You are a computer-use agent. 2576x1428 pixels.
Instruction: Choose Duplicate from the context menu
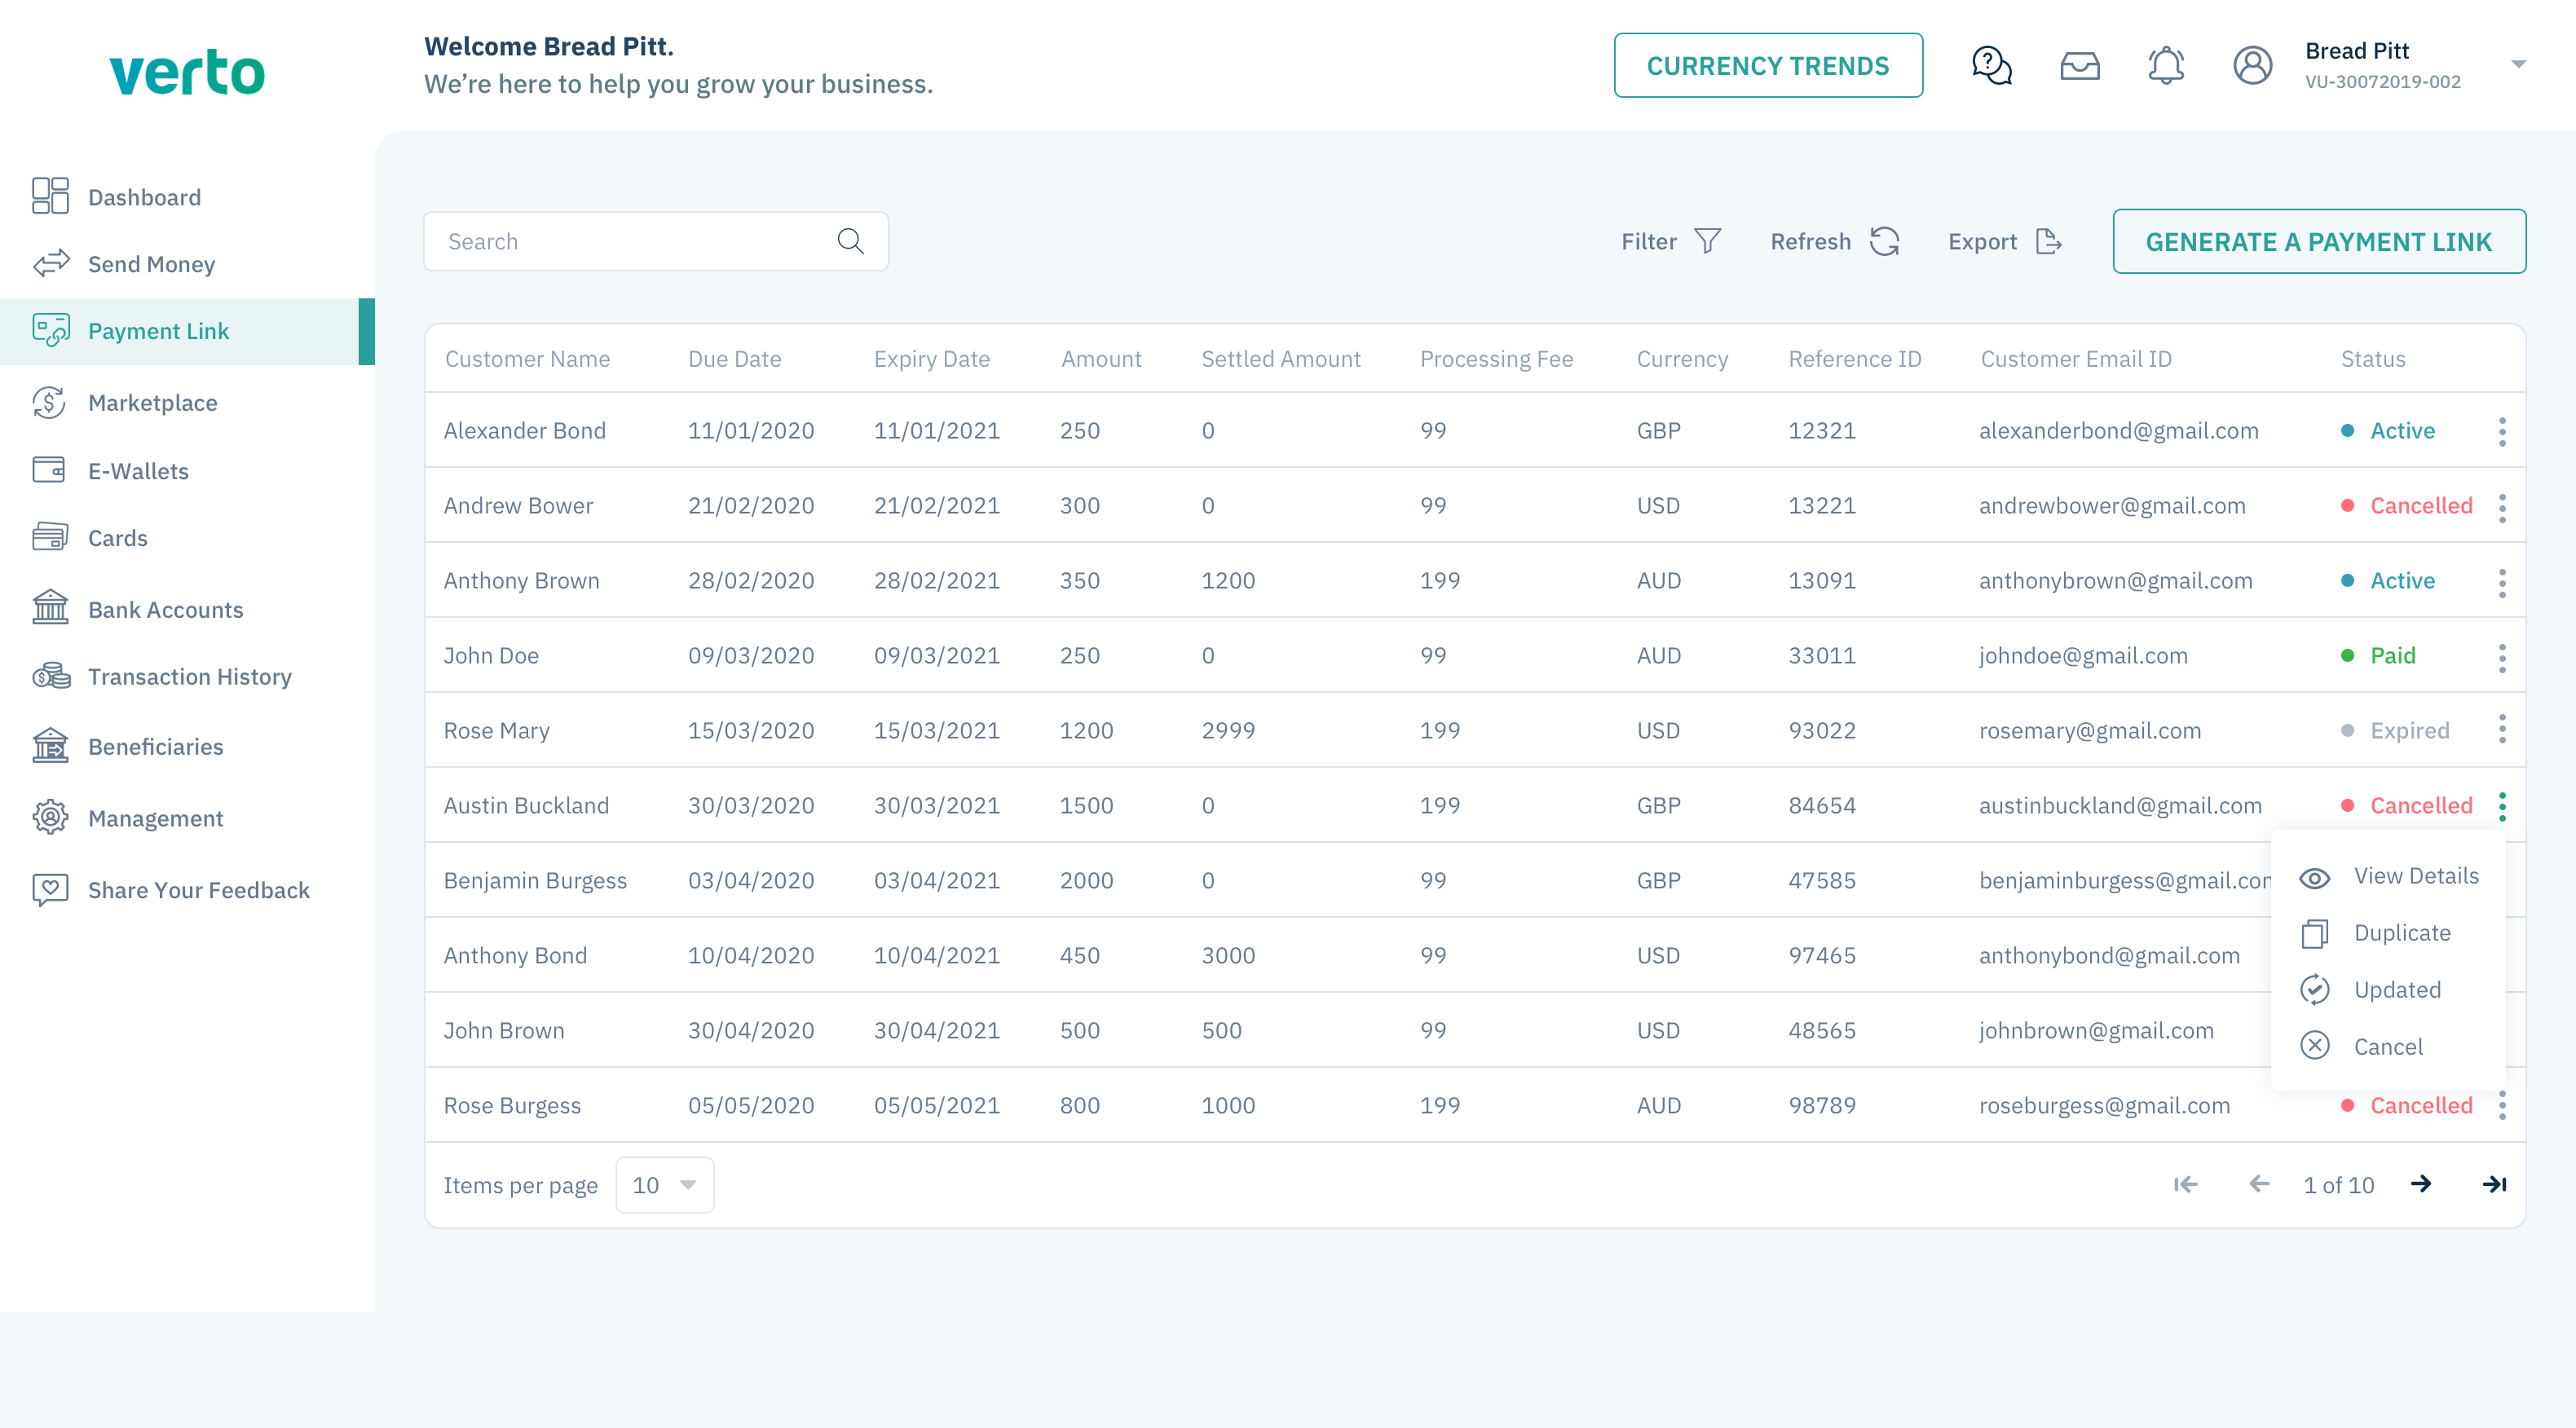coord(2401,933)
